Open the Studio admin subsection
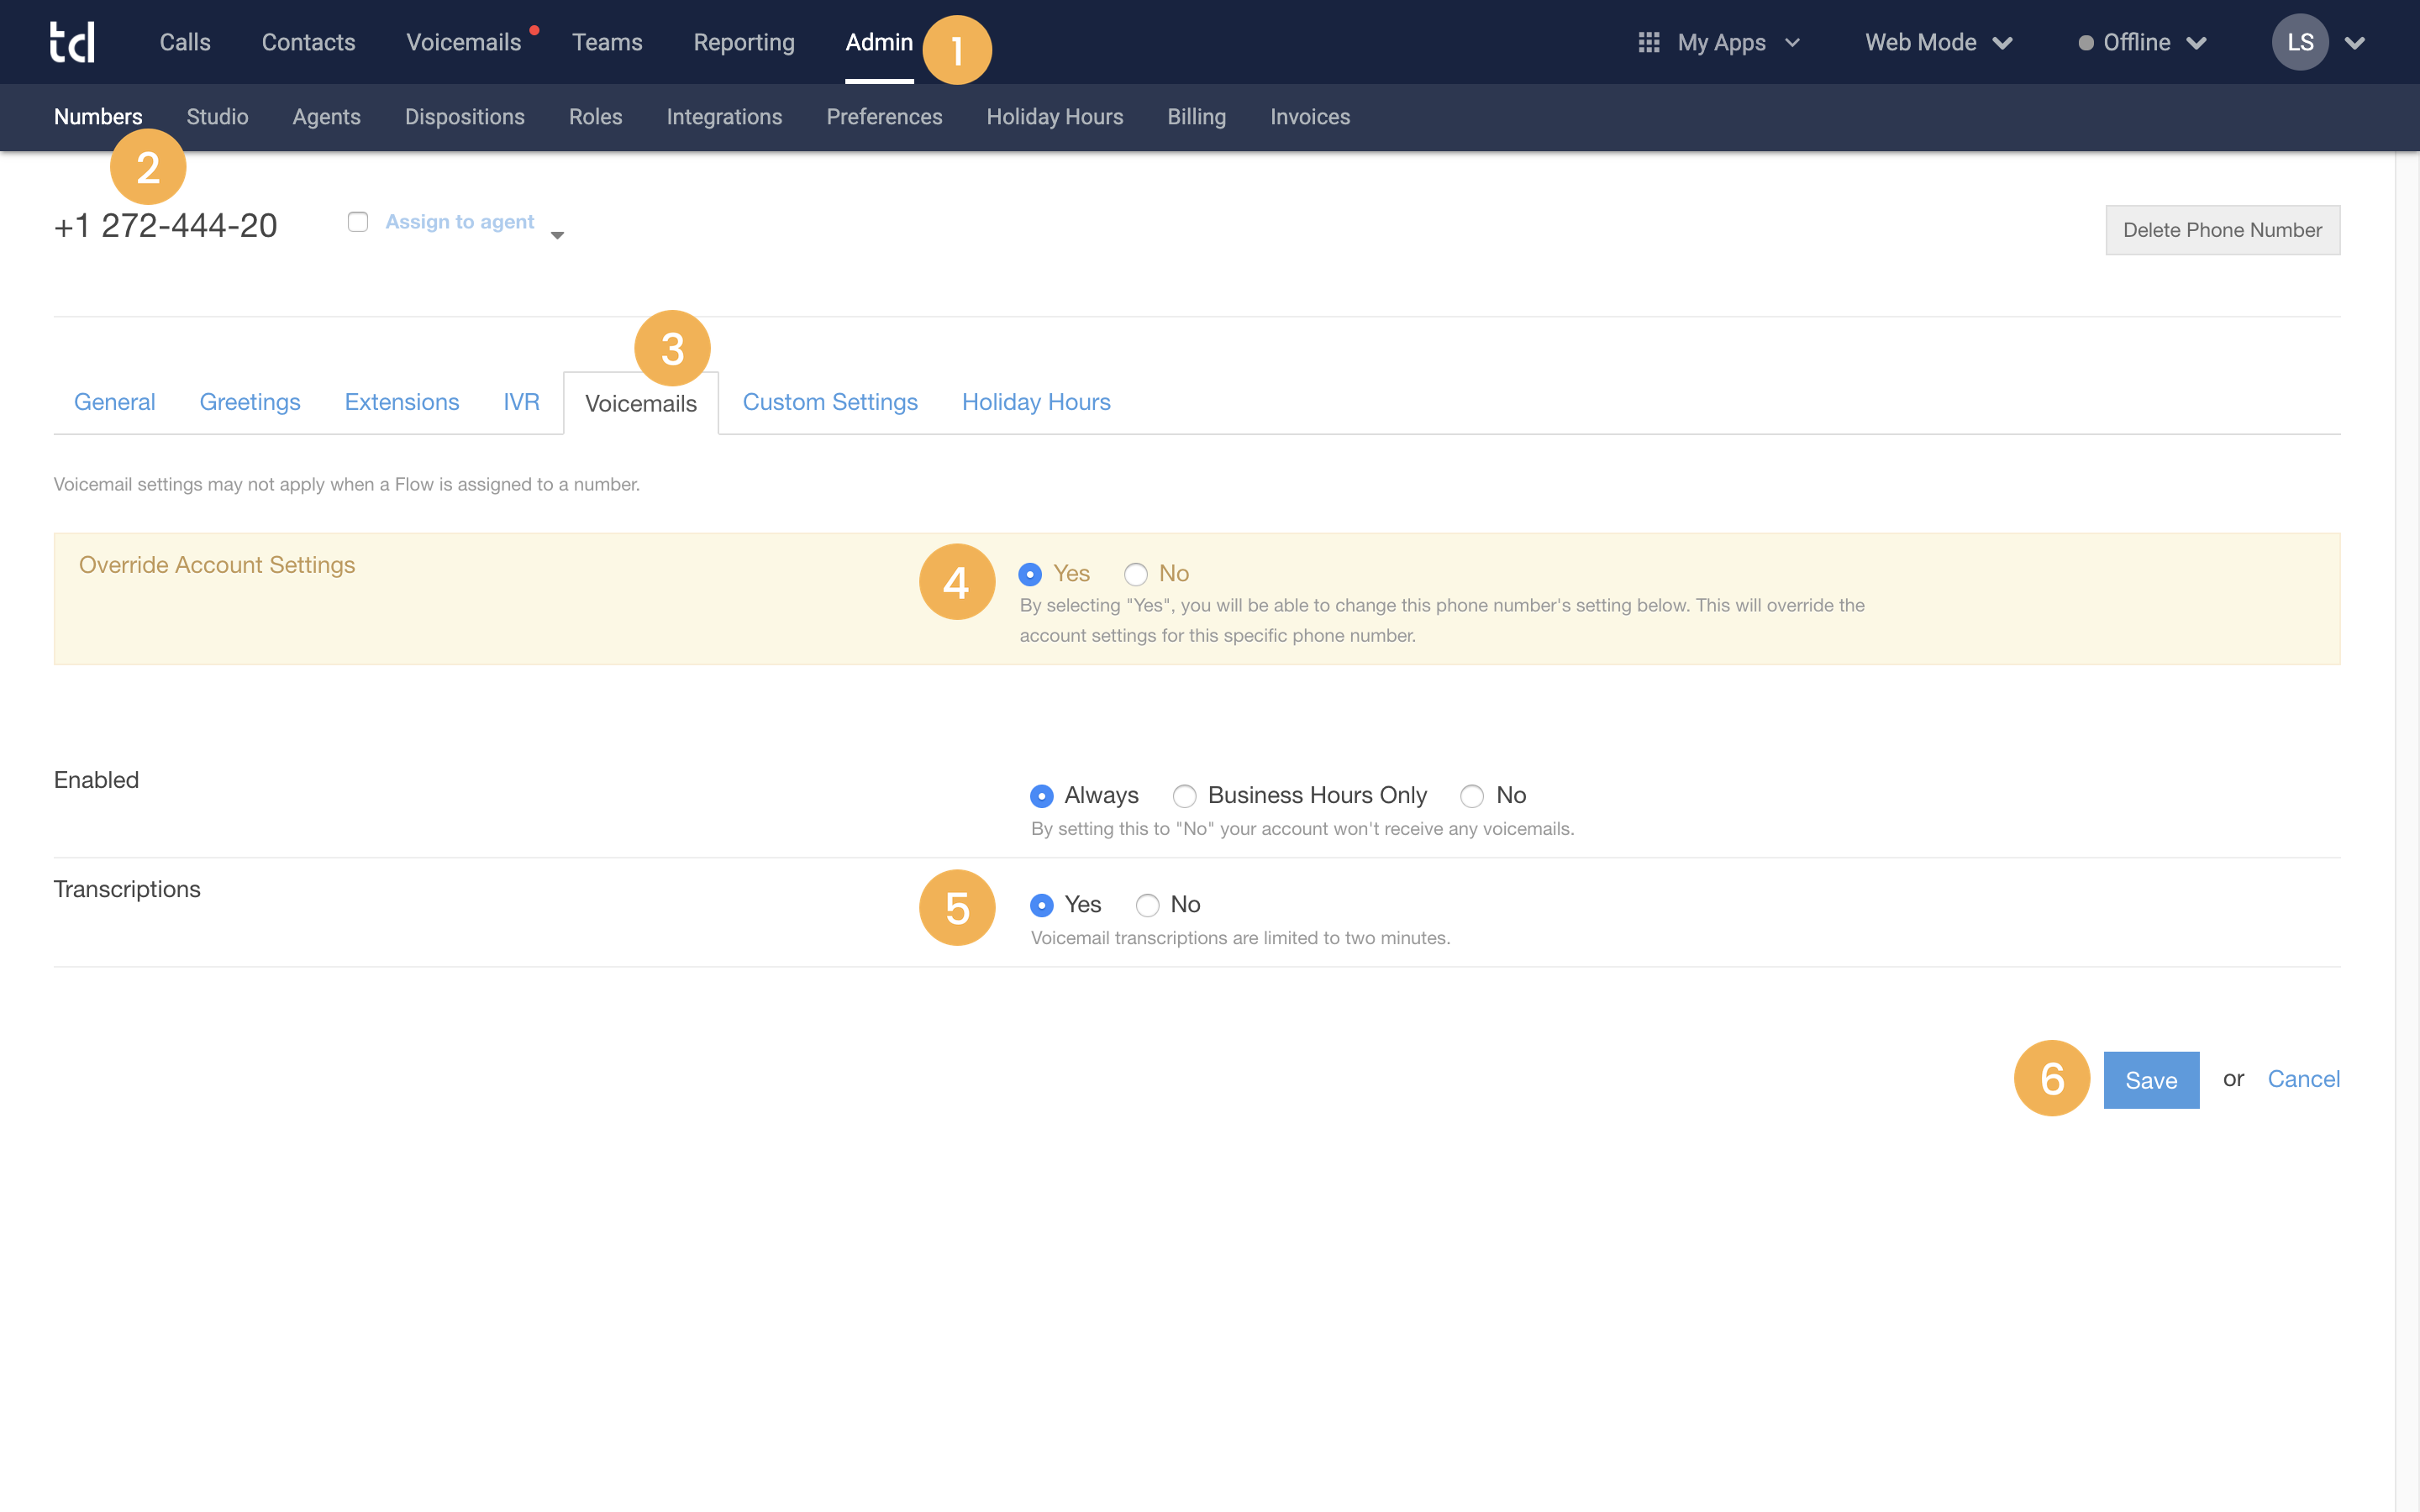 pyautogui.click(x=217, y=117)
